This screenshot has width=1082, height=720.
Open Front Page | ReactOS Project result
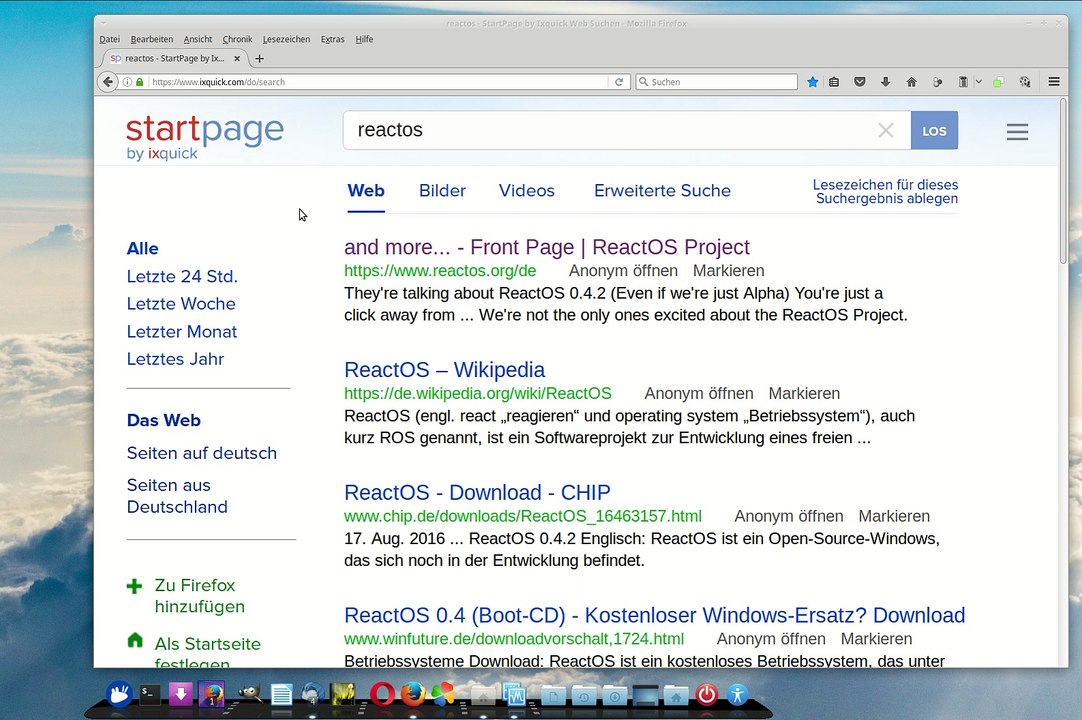point(547,247)
